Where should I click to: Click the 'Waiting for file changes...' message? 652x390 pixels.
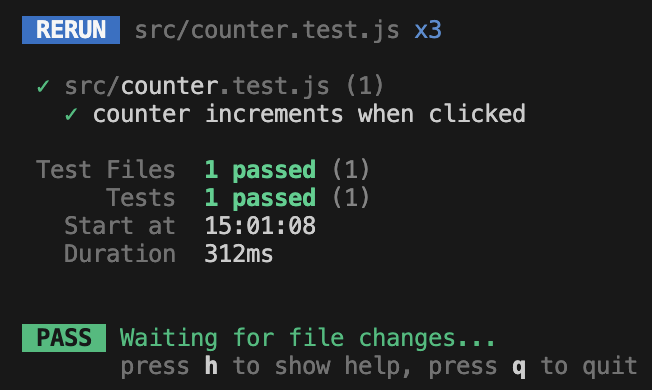(307, 338)
